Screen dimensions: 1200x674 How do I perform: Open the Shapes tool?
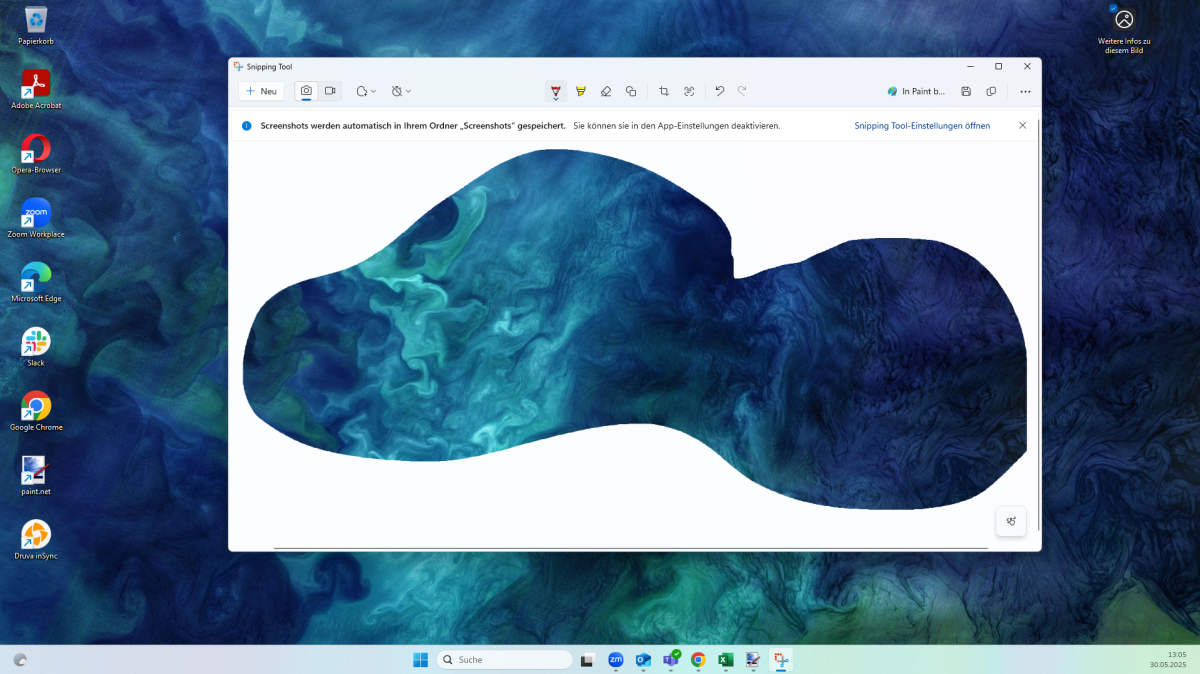(631, 91)
